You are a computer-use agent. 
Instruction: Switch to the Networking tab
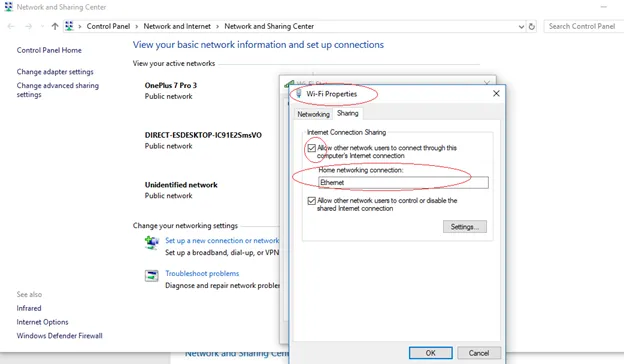[x=313, y=114]
